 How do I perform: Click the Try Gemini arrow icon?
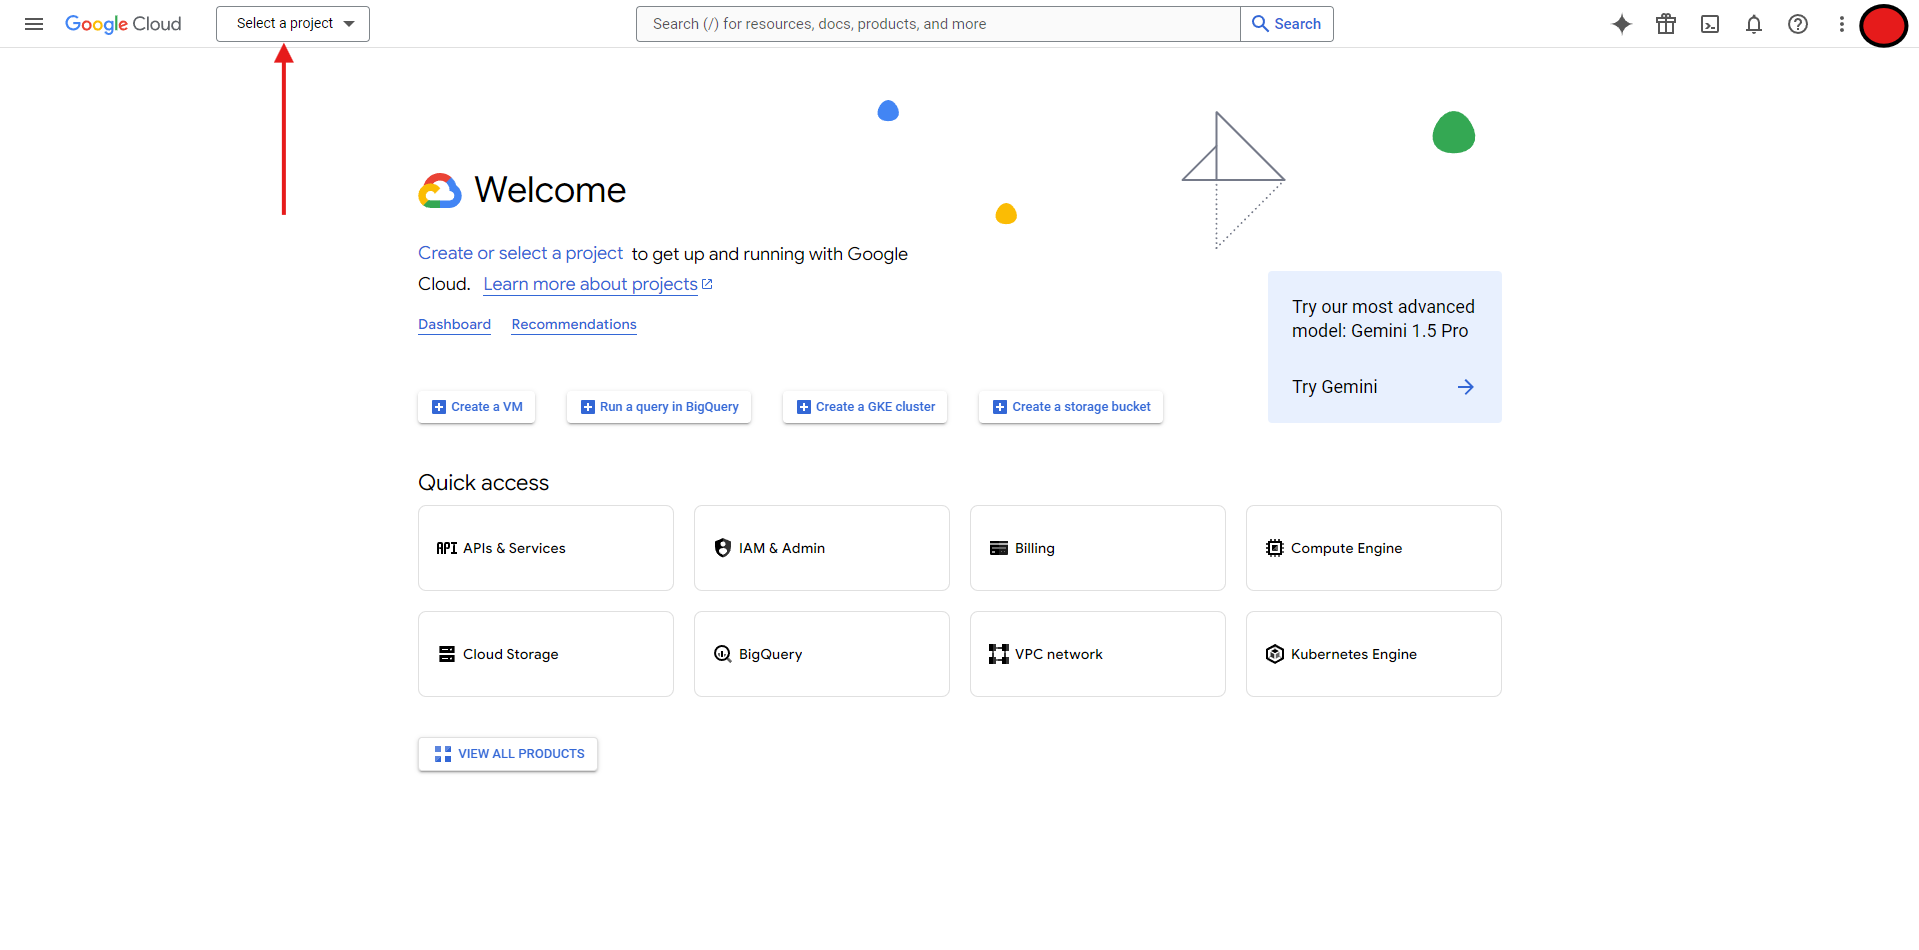pos(1465,387)
